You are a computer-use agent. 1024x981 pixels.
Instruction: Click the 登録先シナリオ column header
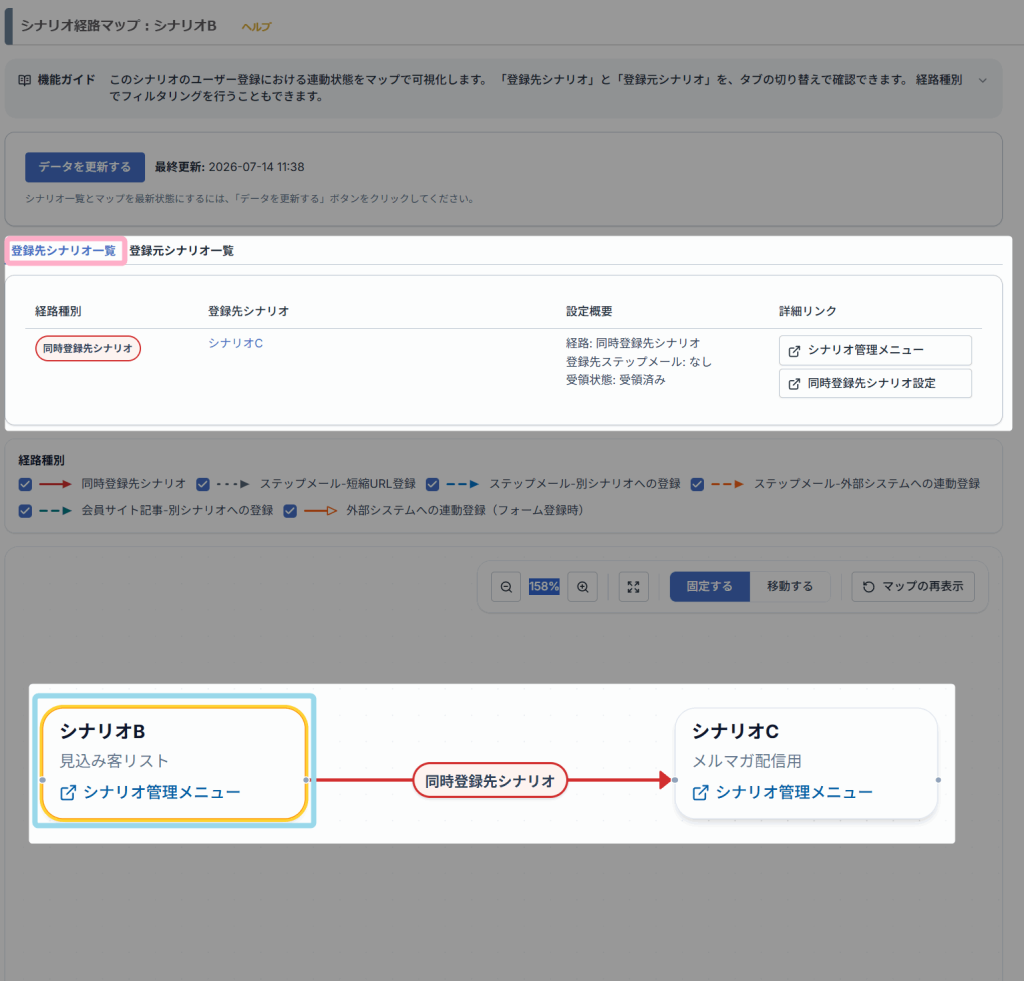249,312
